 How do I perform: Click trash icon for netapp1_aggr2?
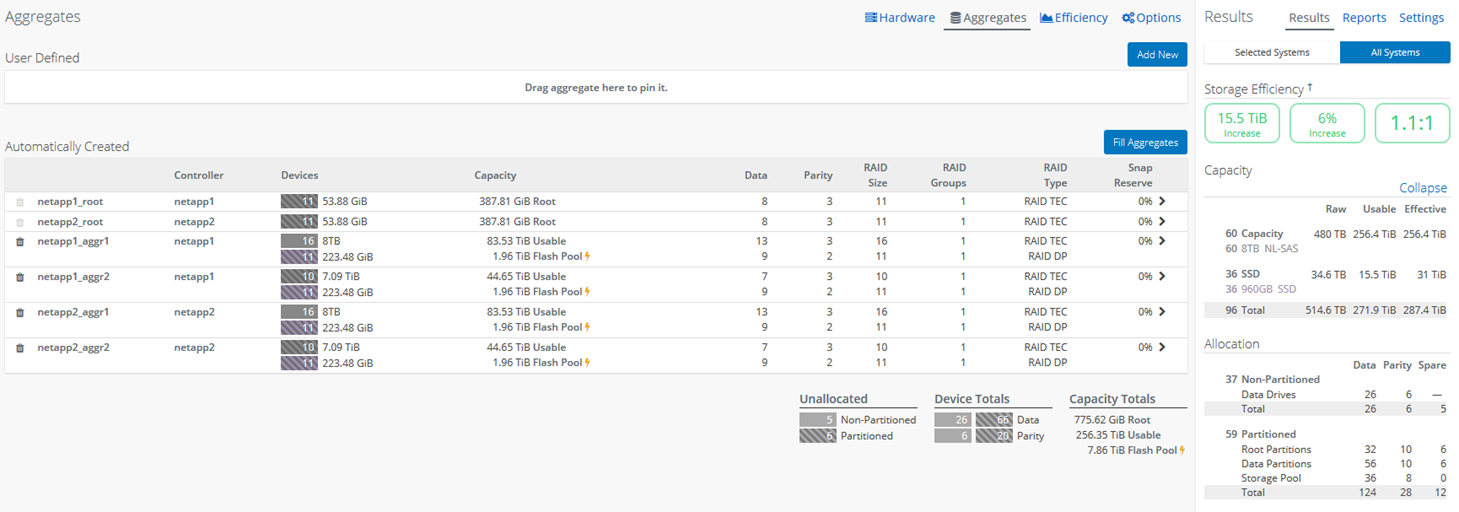(x=20, y=277)
